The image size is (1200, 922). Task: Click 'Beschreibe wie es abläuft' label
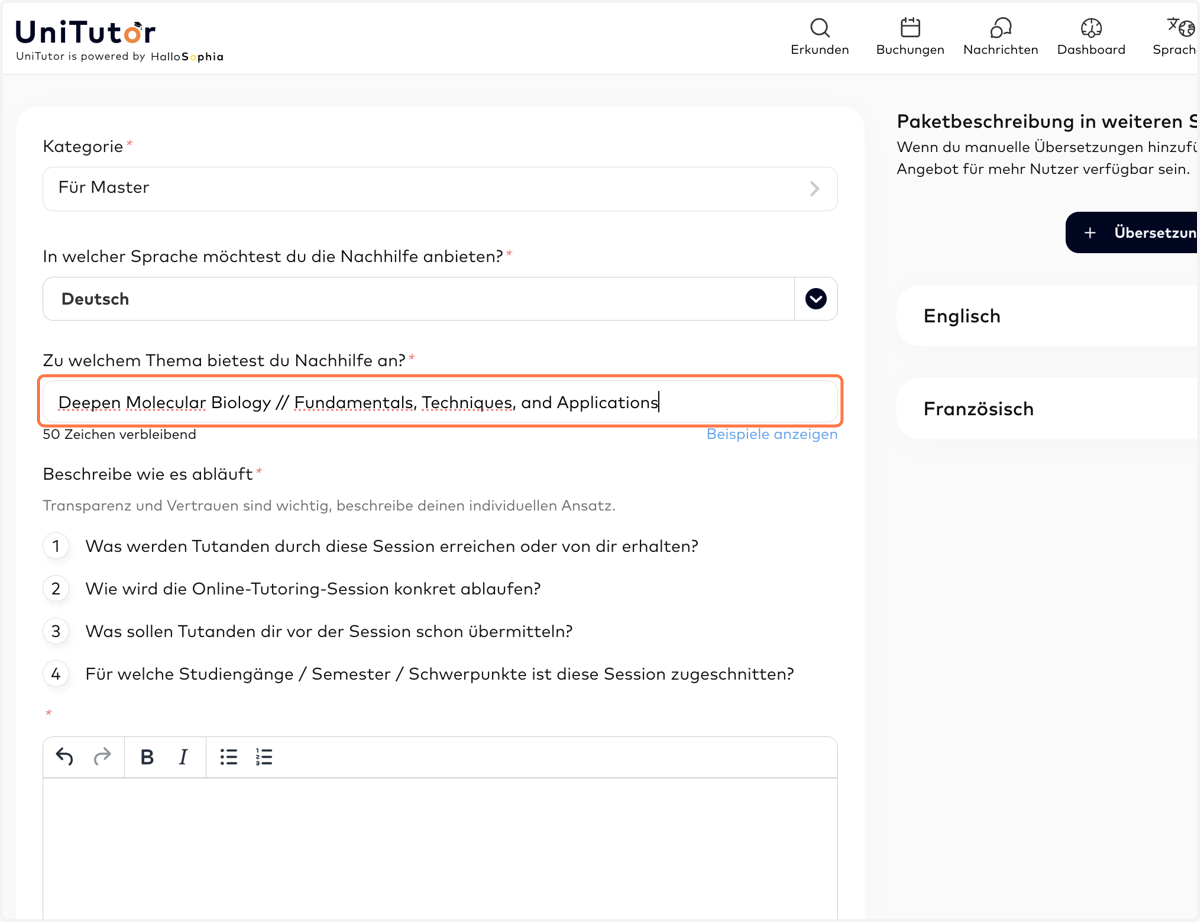coord(149,474)
